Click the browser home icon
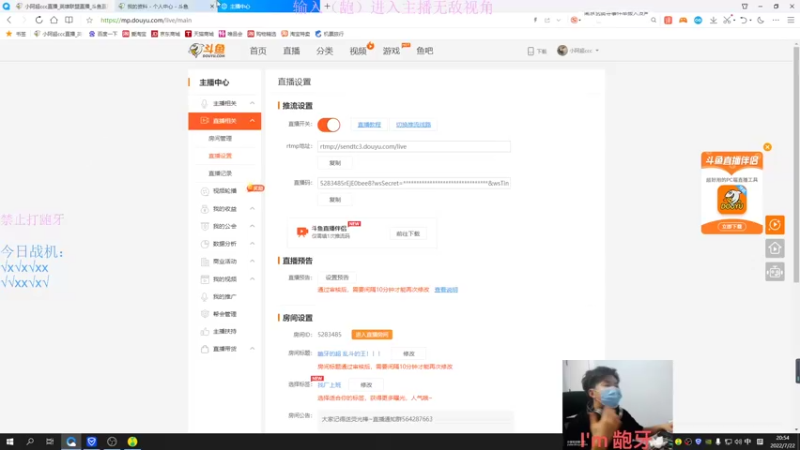The height and width of the screenshot is (450, 800). point(54,20)
